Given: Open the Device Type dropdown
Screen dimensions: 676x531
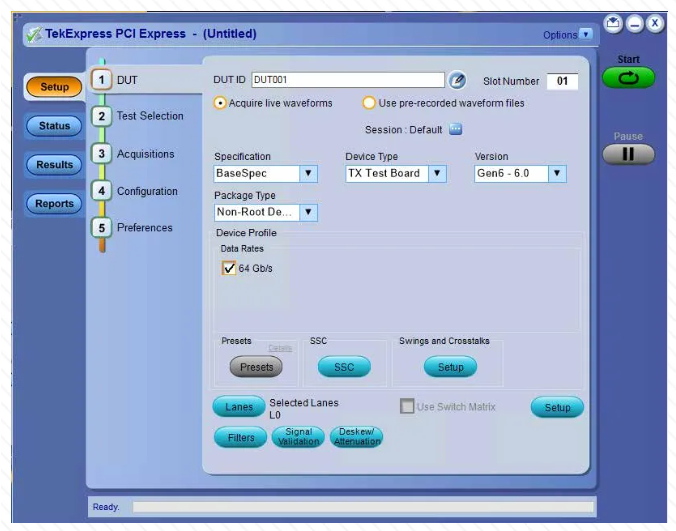Looking at the screenshot, I should pos(437,173).
